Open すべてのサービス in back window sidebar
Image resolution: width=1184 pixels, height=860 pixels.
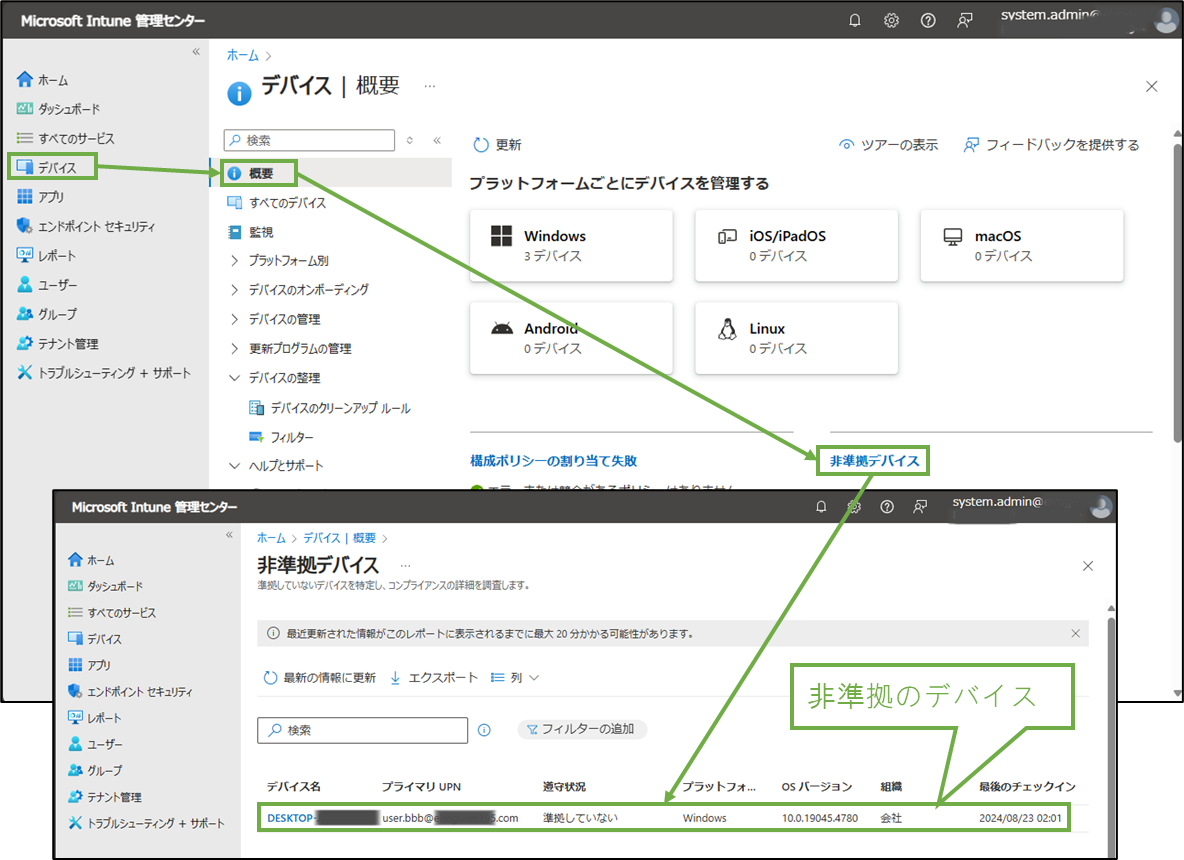(66, 138)
